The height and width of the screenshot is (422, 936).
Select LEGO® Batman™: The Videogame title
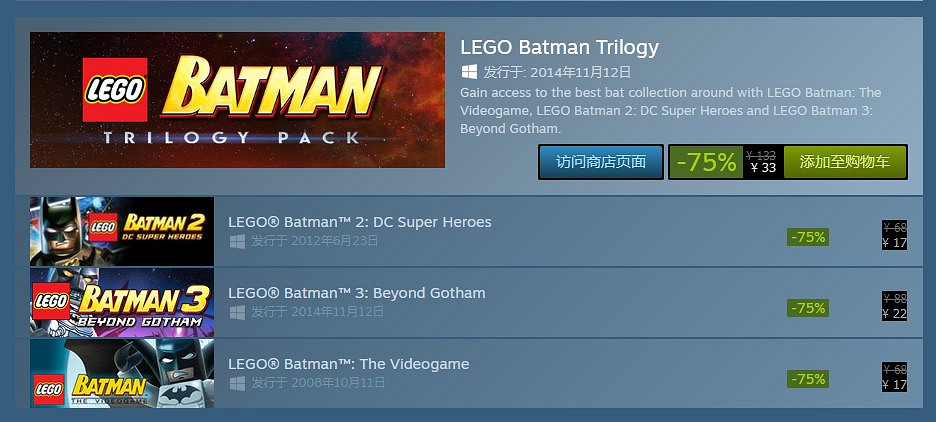click(349, 364)
